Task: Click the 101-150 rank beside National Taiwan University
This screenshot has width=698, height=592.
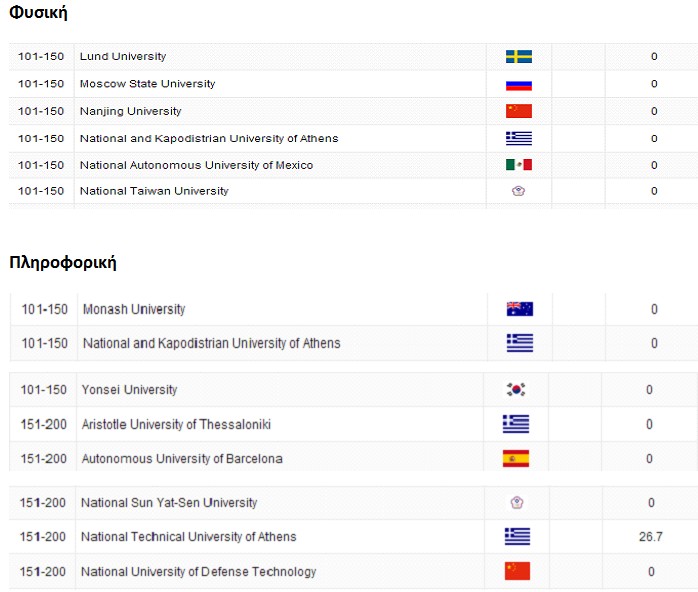Action: (x=41, y=191)
